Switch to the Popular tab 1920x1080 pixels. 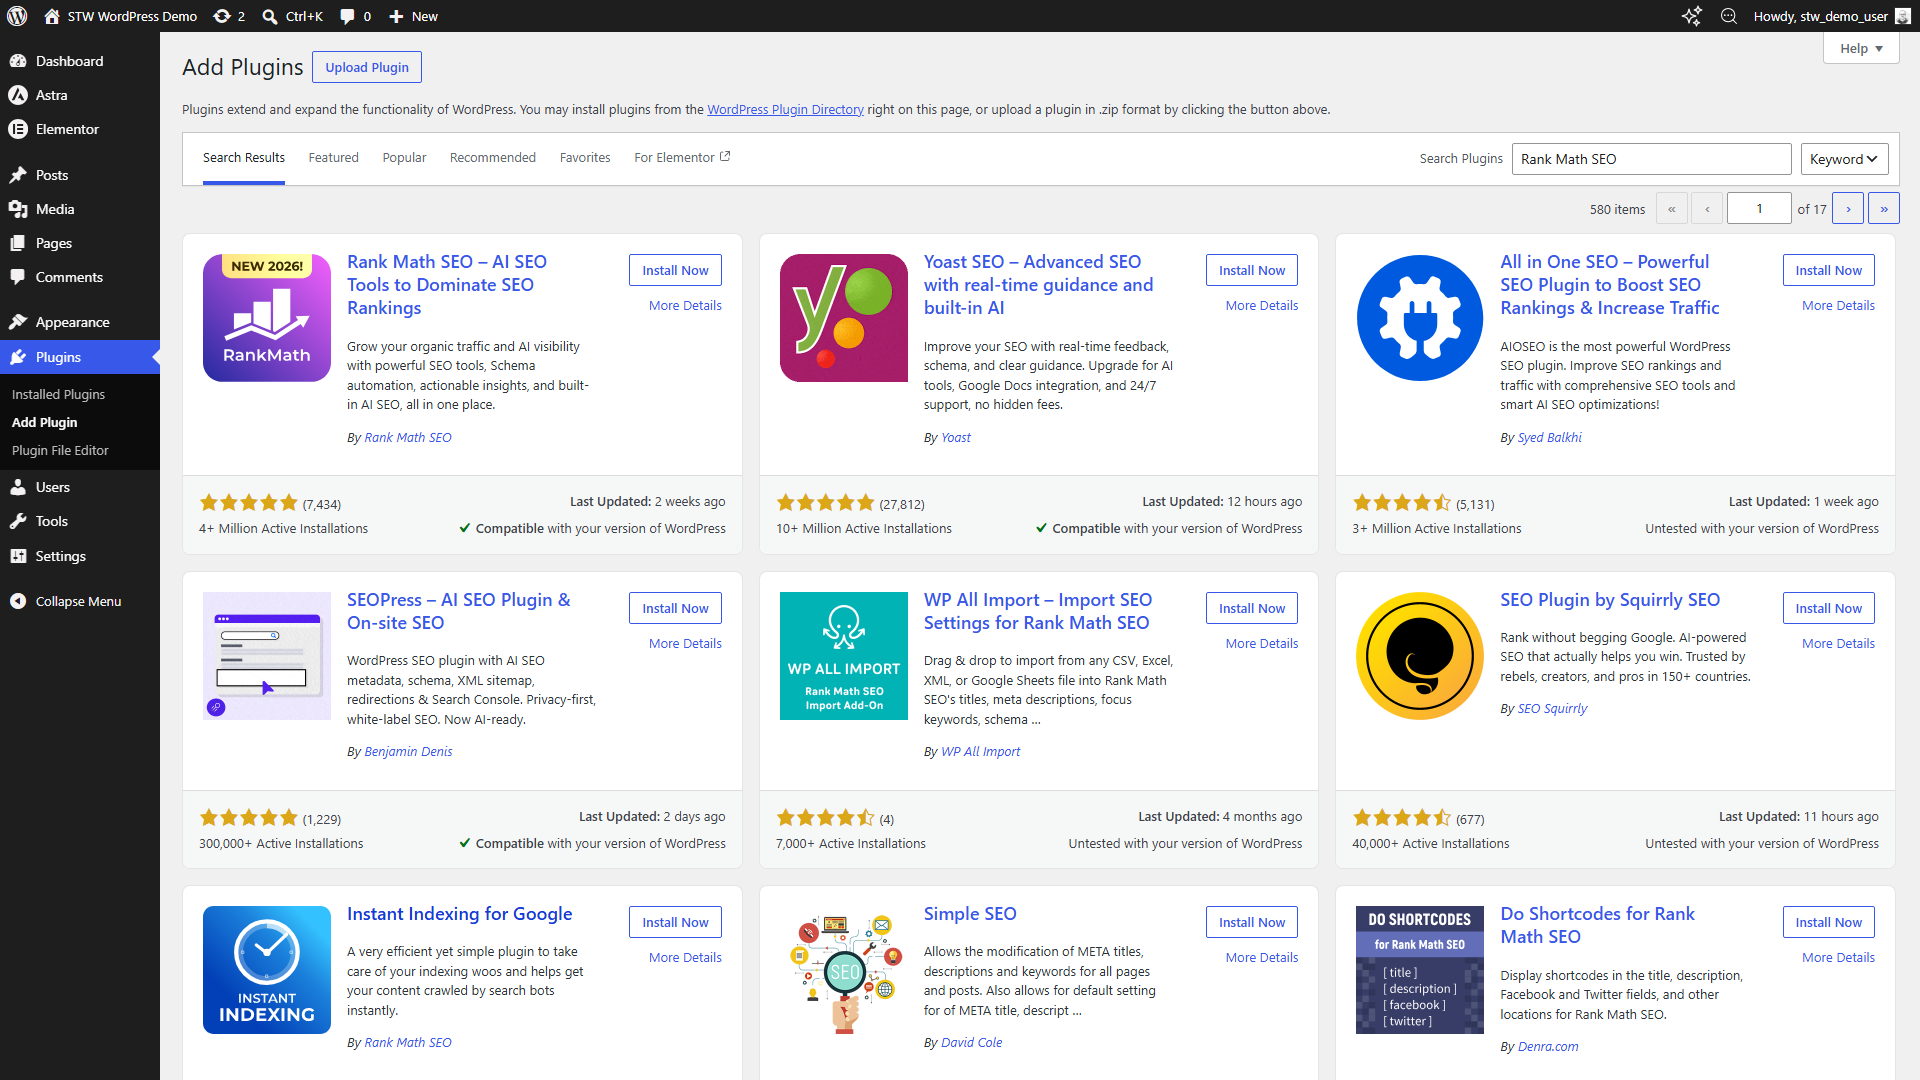tap(404, 158)
